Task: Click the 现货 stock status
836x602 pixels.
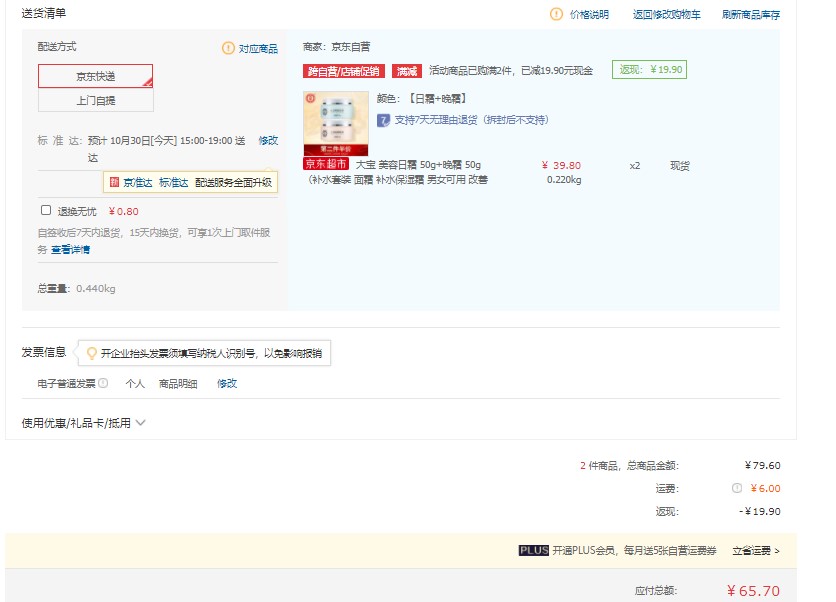Action: pyautogui.click(x=680, y=166)
